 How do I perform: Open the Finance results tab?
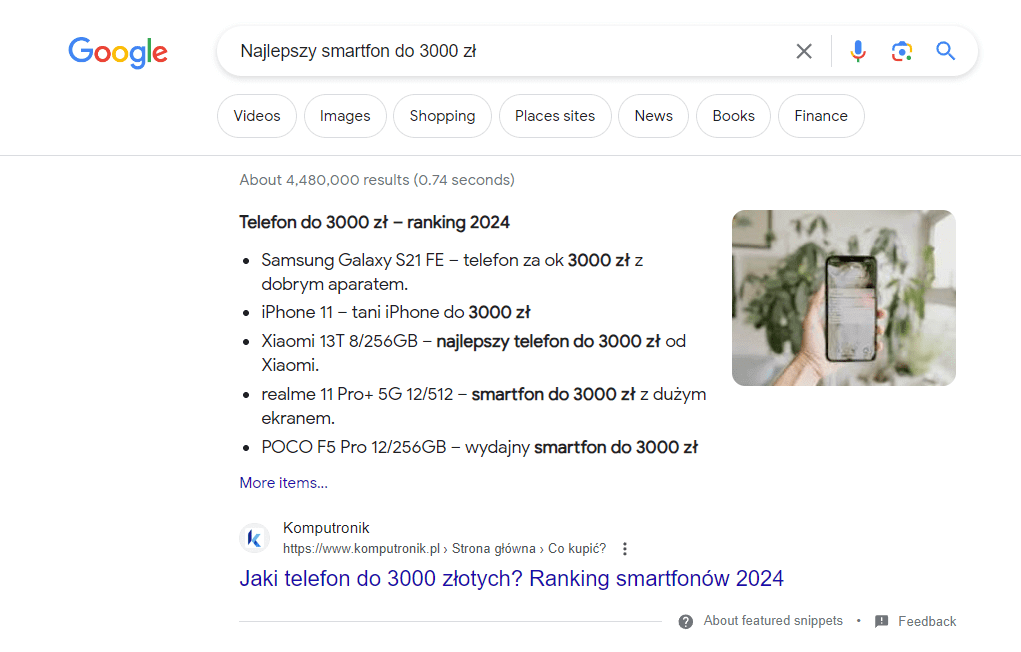[821, 116]
